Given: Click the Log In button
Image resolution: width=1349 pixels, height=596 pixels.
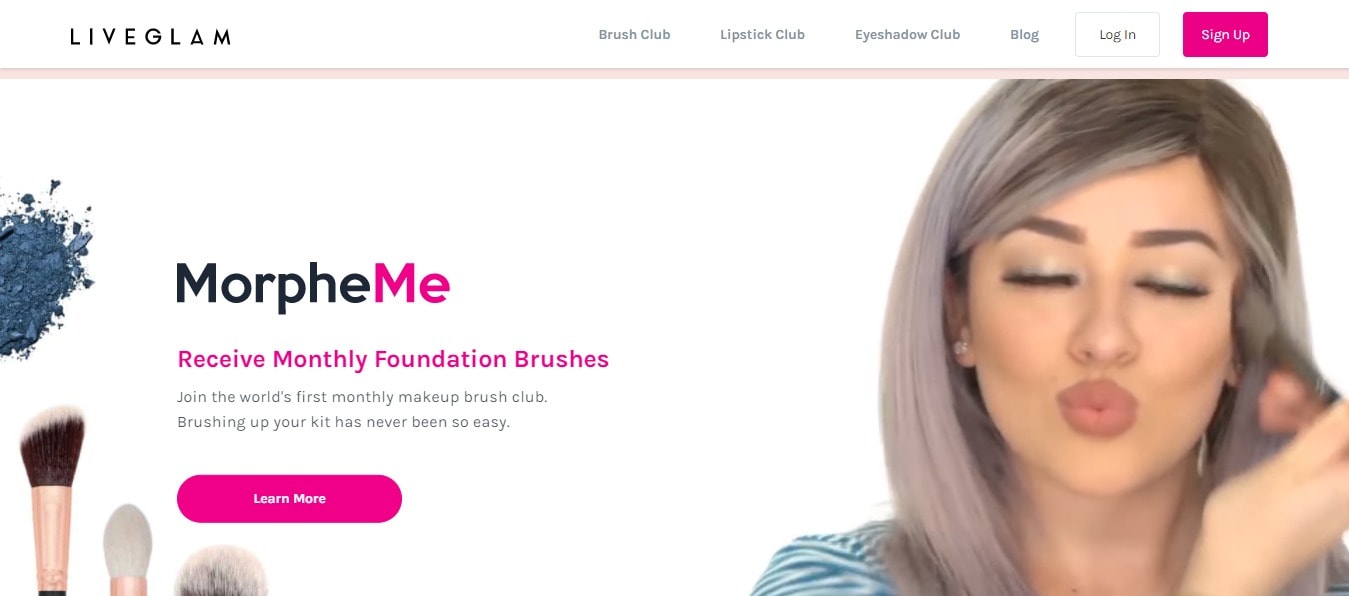Looking at the screenshot, I should (x=1117, y=34).
